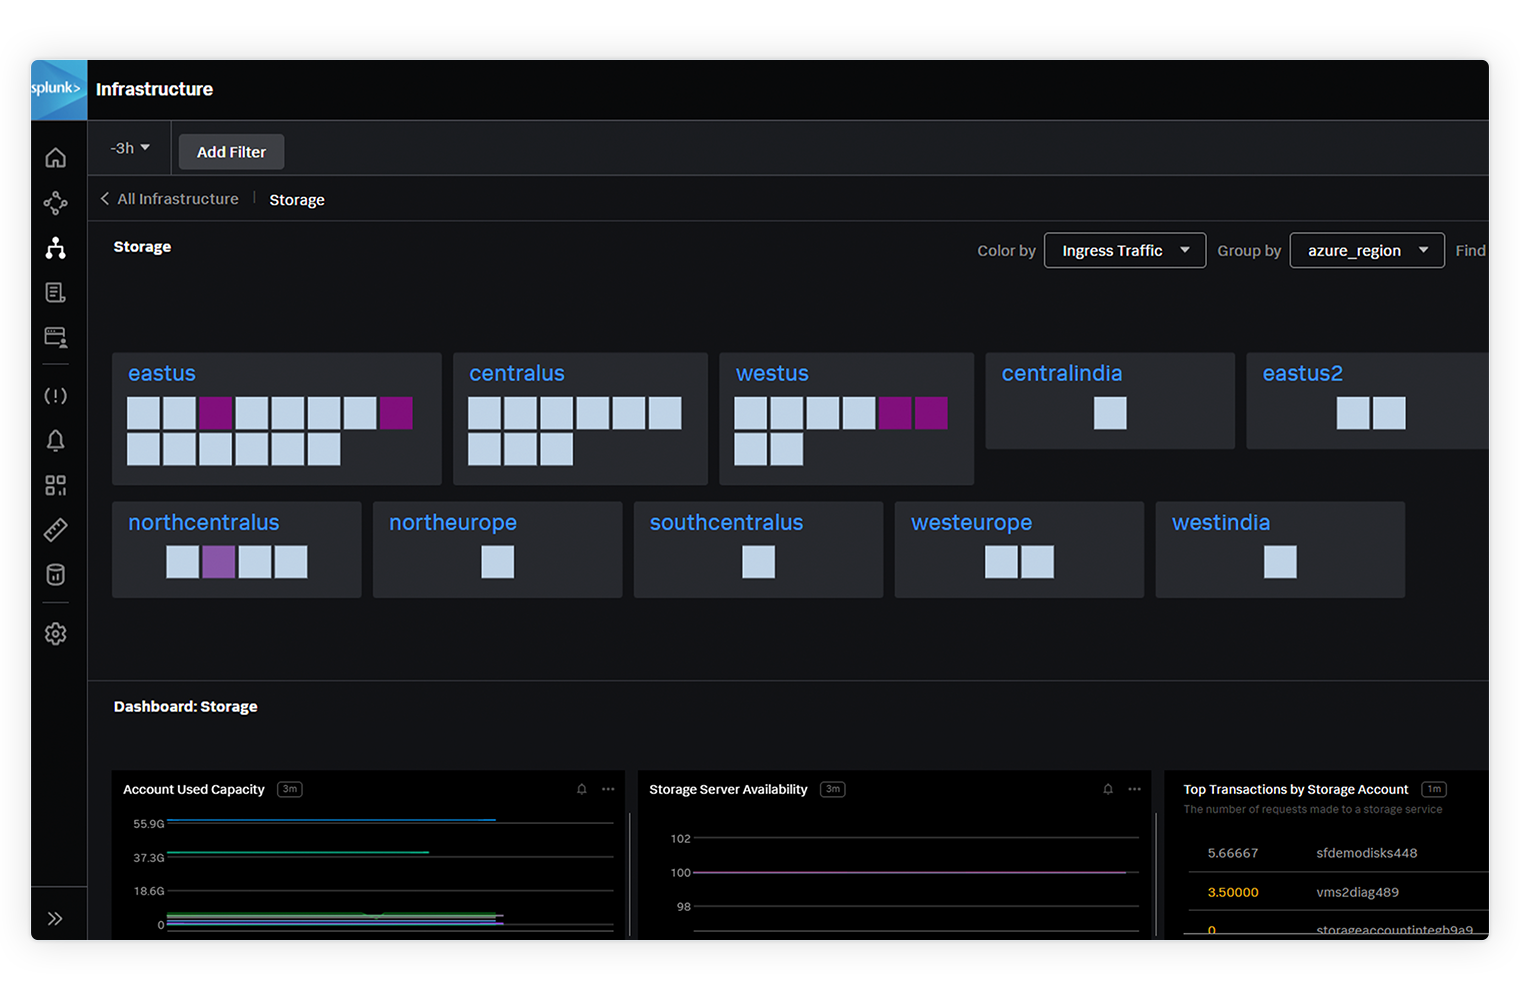Click the Incidents exclamation icon
Screen dimensions: 1520x1000
click(56, 395)
